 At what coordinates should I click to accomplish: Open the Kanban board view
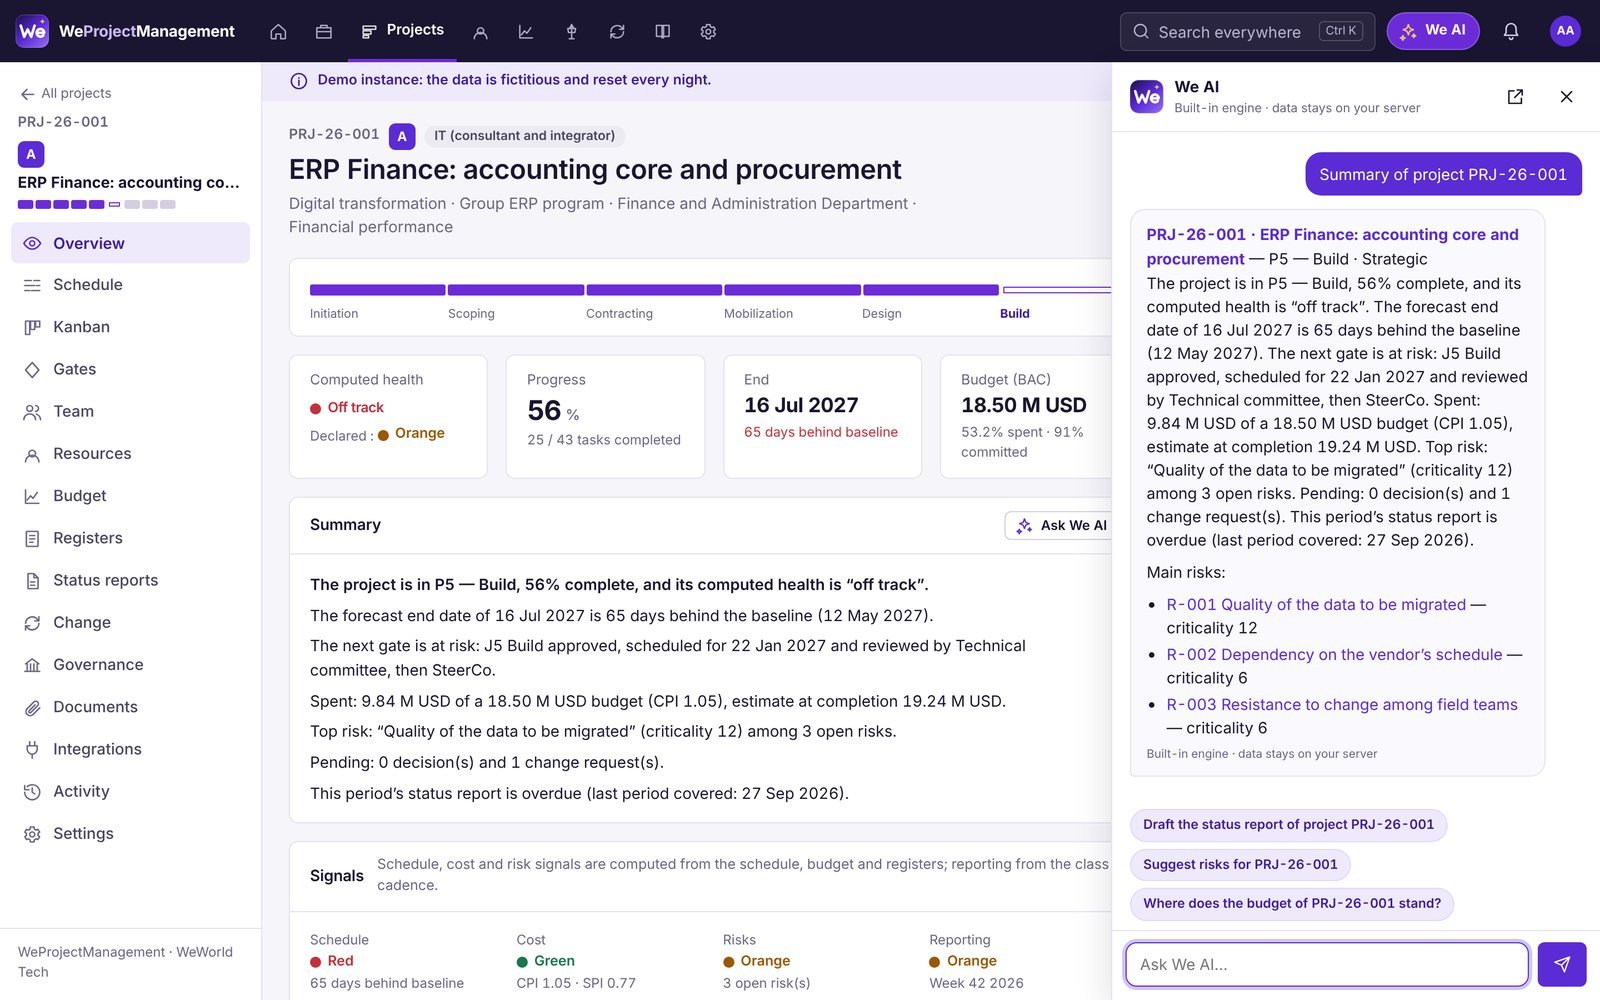tap(130, 327)
